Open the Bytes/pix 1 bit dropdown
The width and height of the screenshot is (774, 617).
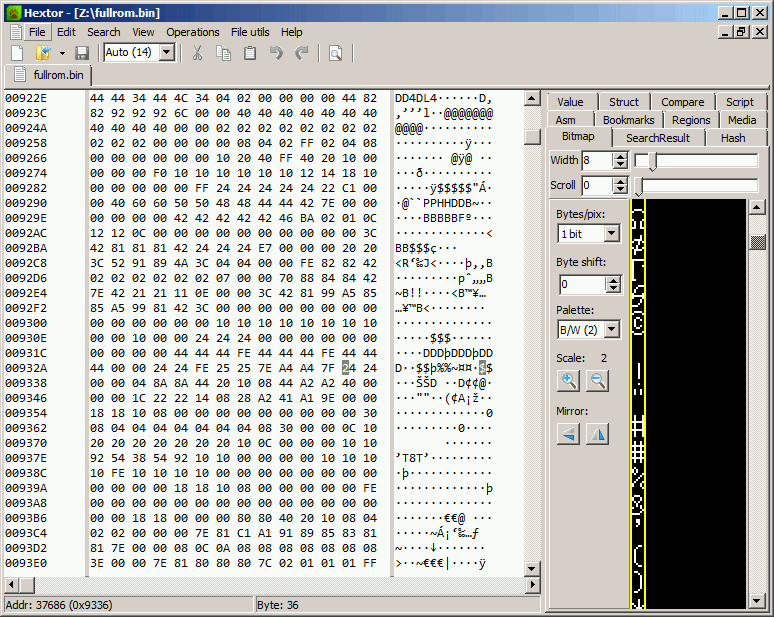(x=612, y=233)
